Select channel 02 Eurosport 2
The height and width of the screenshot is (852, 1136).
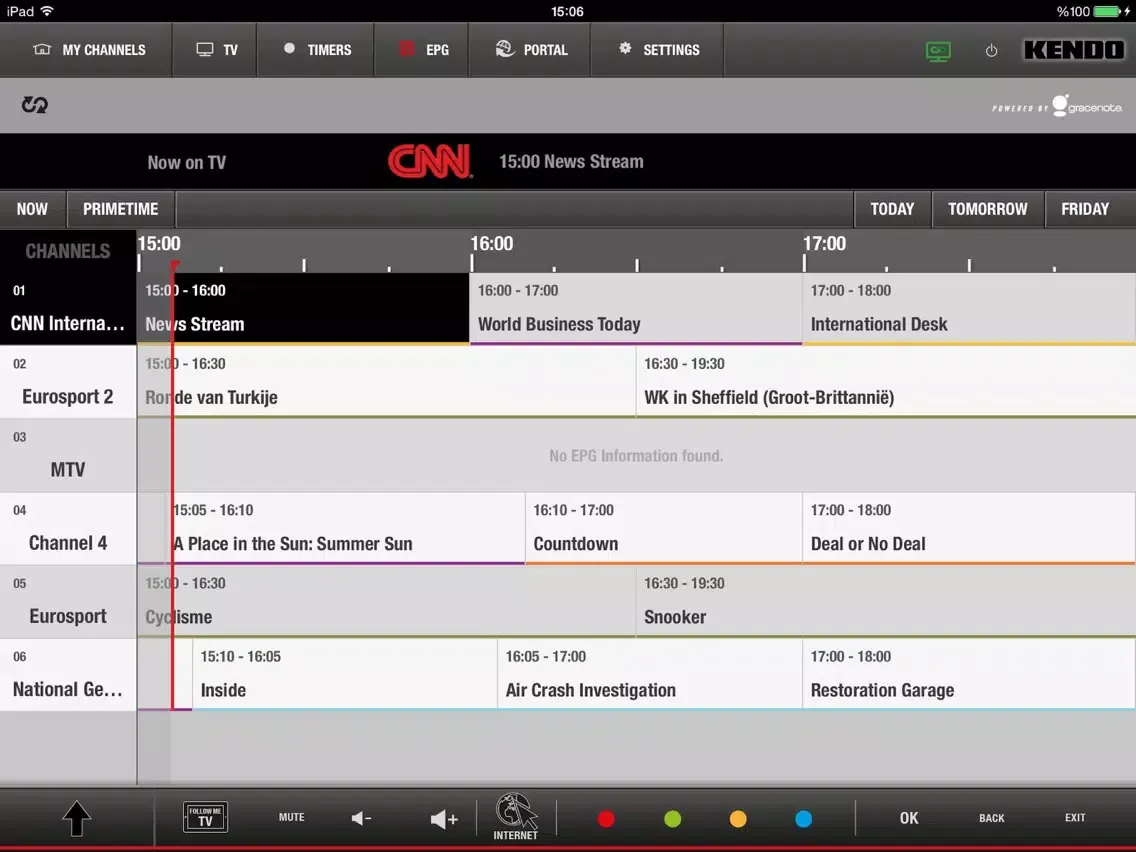68,381
